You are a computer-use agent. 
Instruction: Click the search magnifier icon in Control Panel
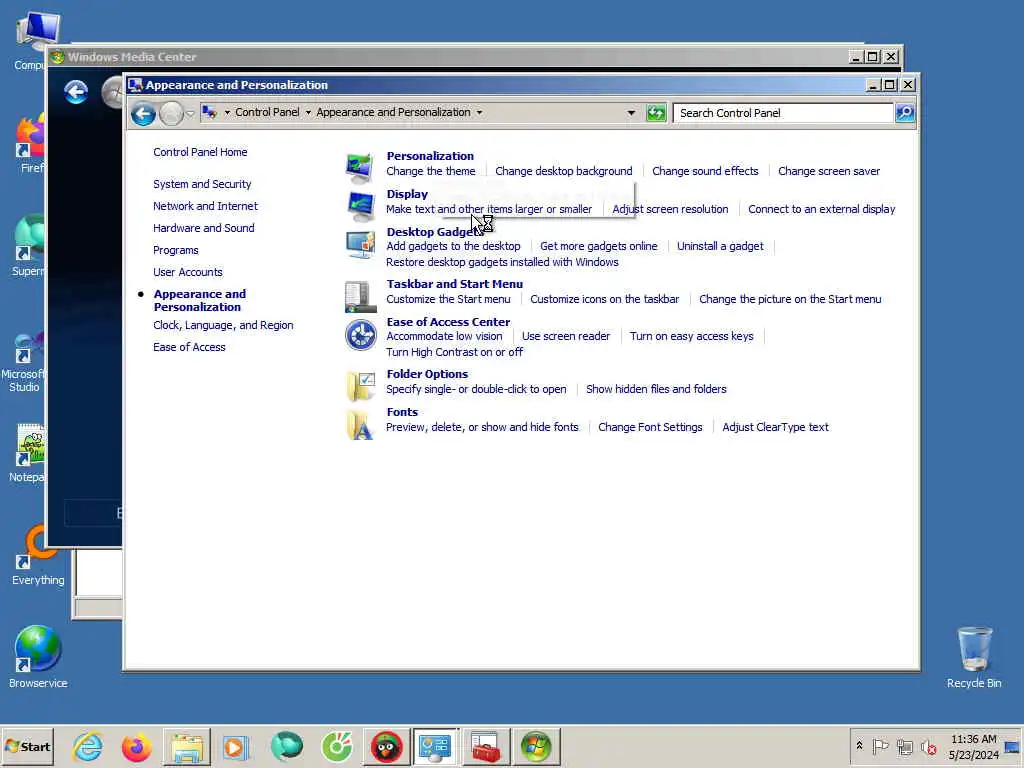904,113
